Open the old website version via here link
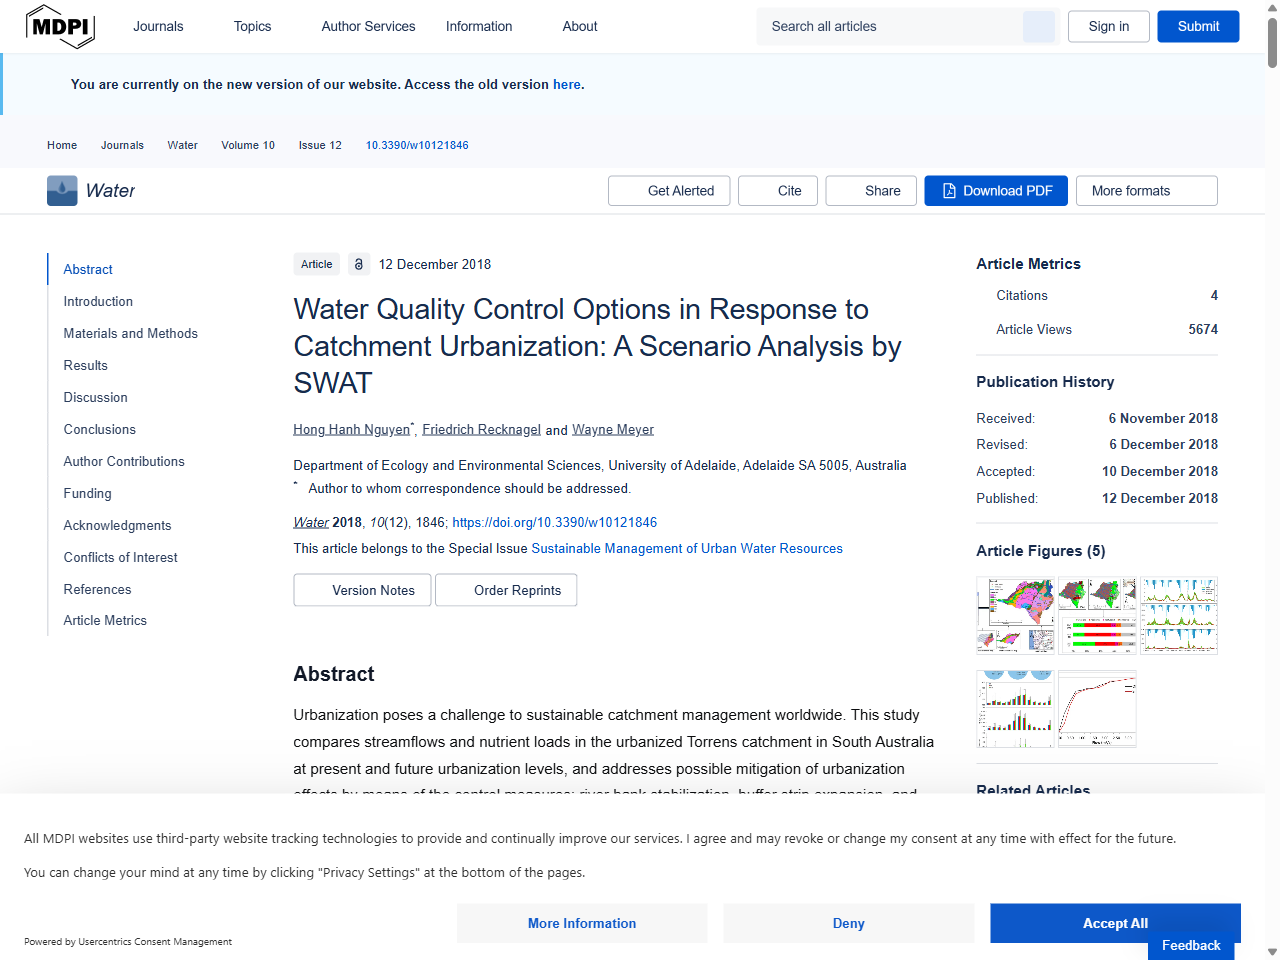 pos(566,84)
